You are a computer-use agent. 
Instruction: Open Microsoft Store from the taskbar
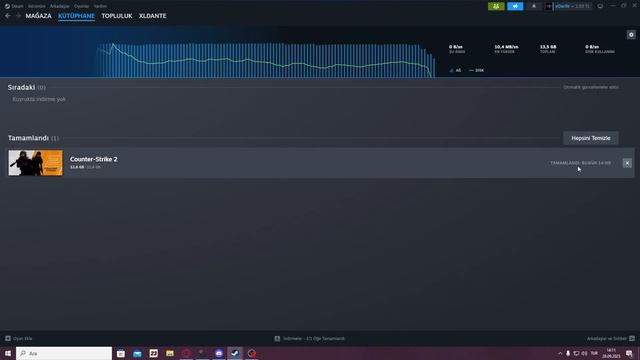[121, 353]
